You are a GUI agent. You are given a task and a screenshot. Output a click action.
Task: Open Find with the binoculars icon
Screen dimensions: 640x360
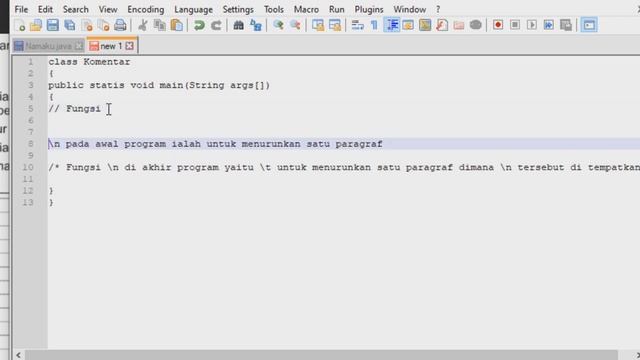click(x=238, y=25)
